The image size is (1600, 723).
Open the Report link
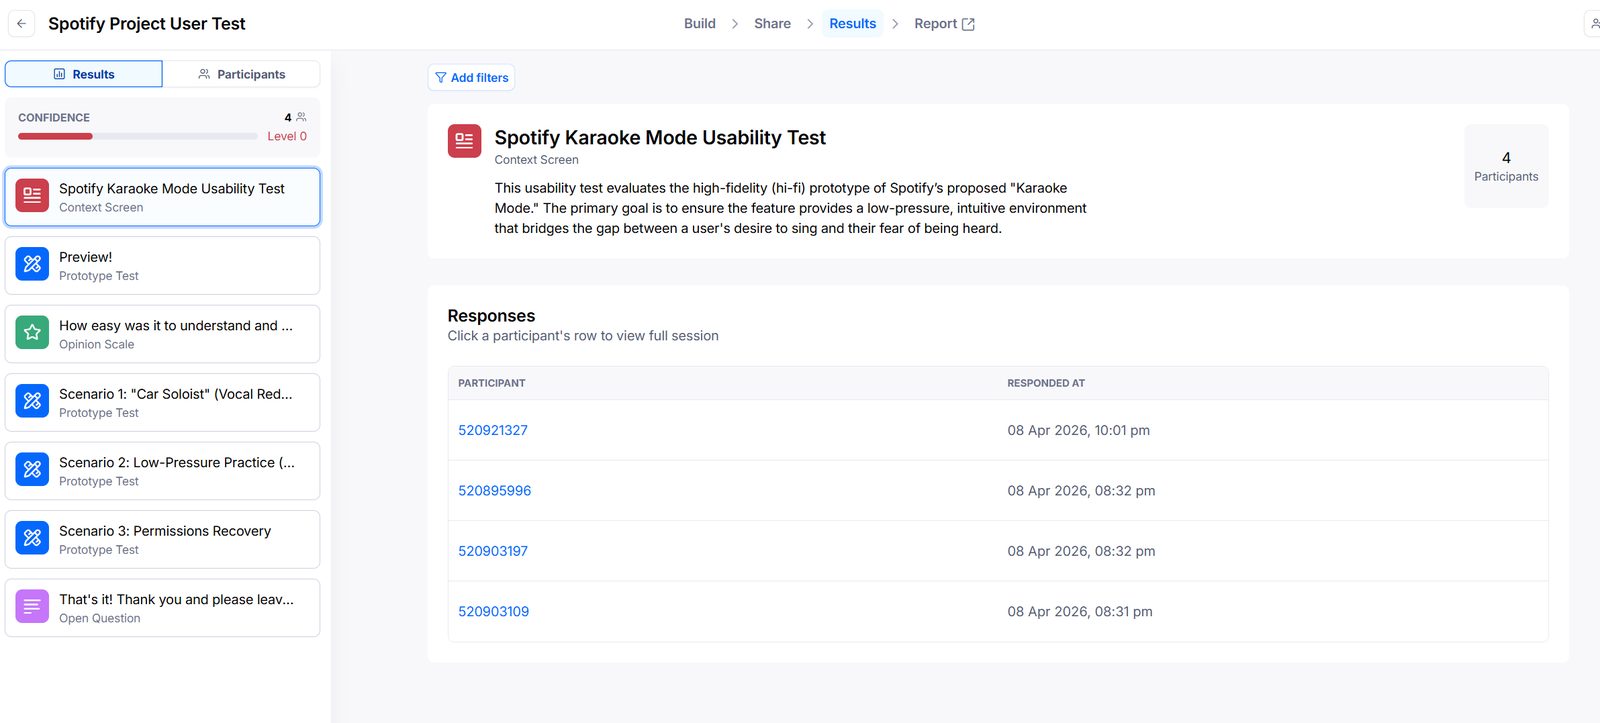pos(944,23)
